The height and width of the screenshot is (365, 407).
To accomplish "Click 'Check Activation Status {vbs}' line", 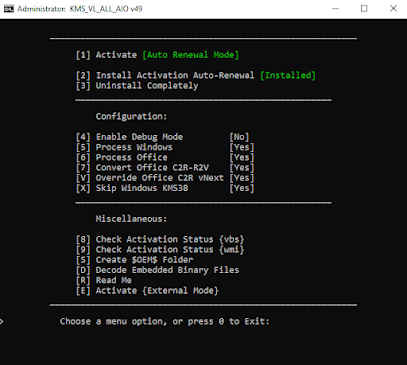I will tap(160, 239).
